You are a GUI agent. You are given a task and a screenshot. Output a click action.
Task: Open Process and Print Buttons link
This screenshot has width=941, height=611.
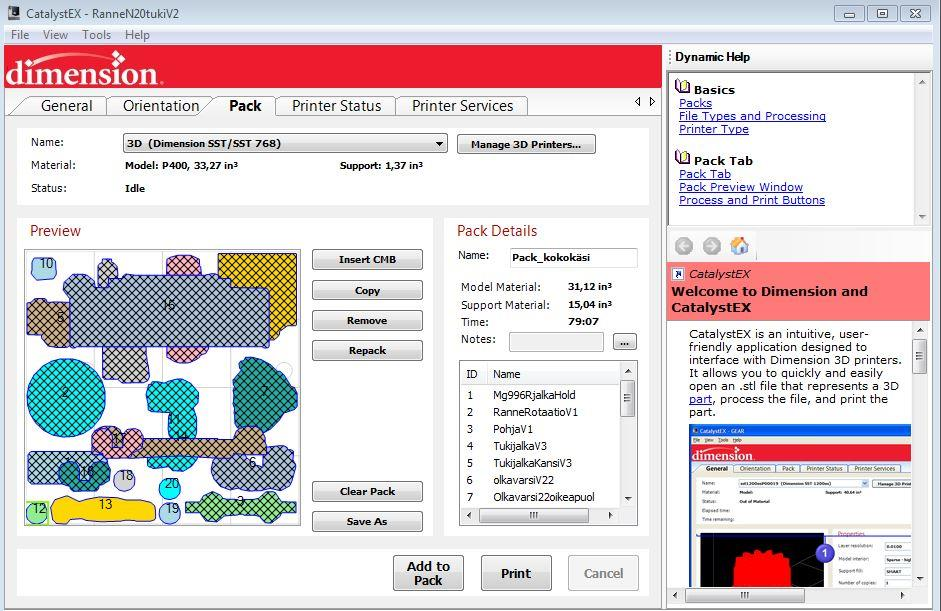752,200
